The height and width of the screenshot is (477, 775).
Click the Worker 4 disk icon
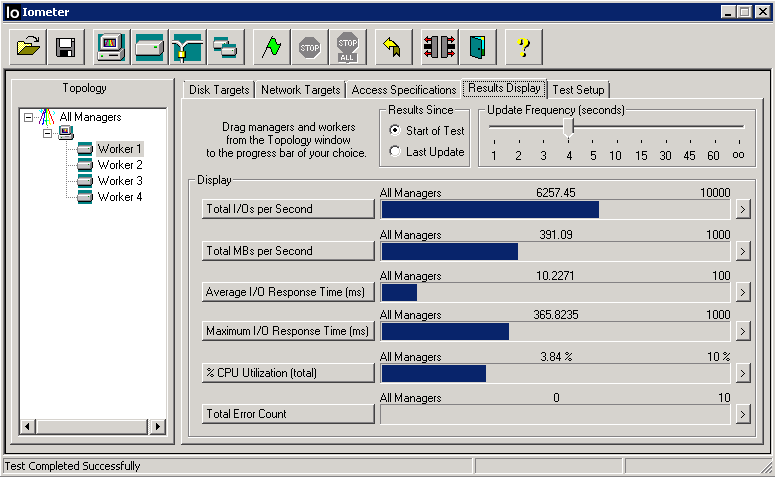tap(85, 197)
